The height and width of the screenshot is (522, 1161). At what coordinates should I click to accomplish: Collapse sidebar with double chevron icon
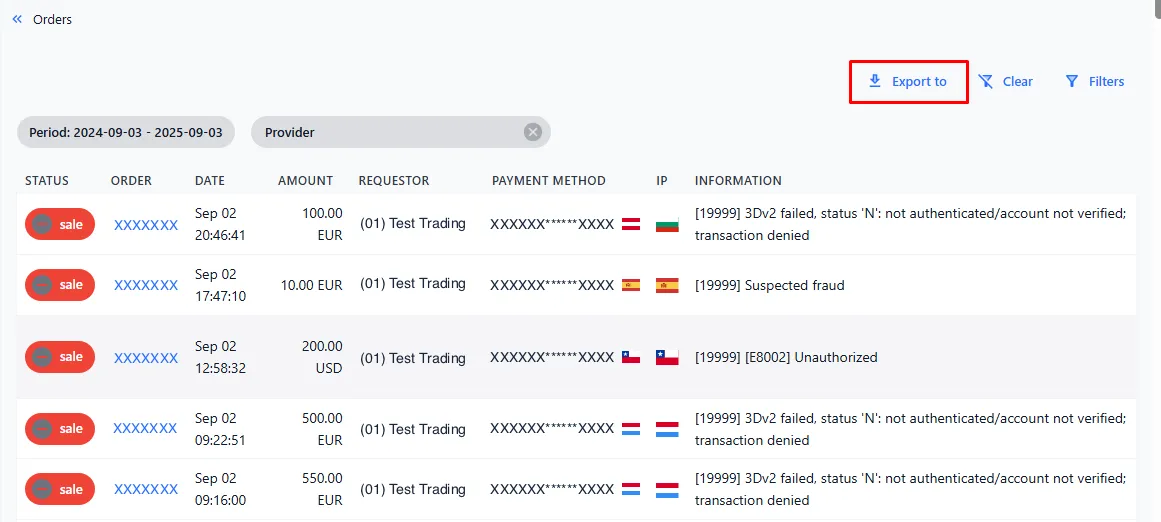tap(17, 19)
